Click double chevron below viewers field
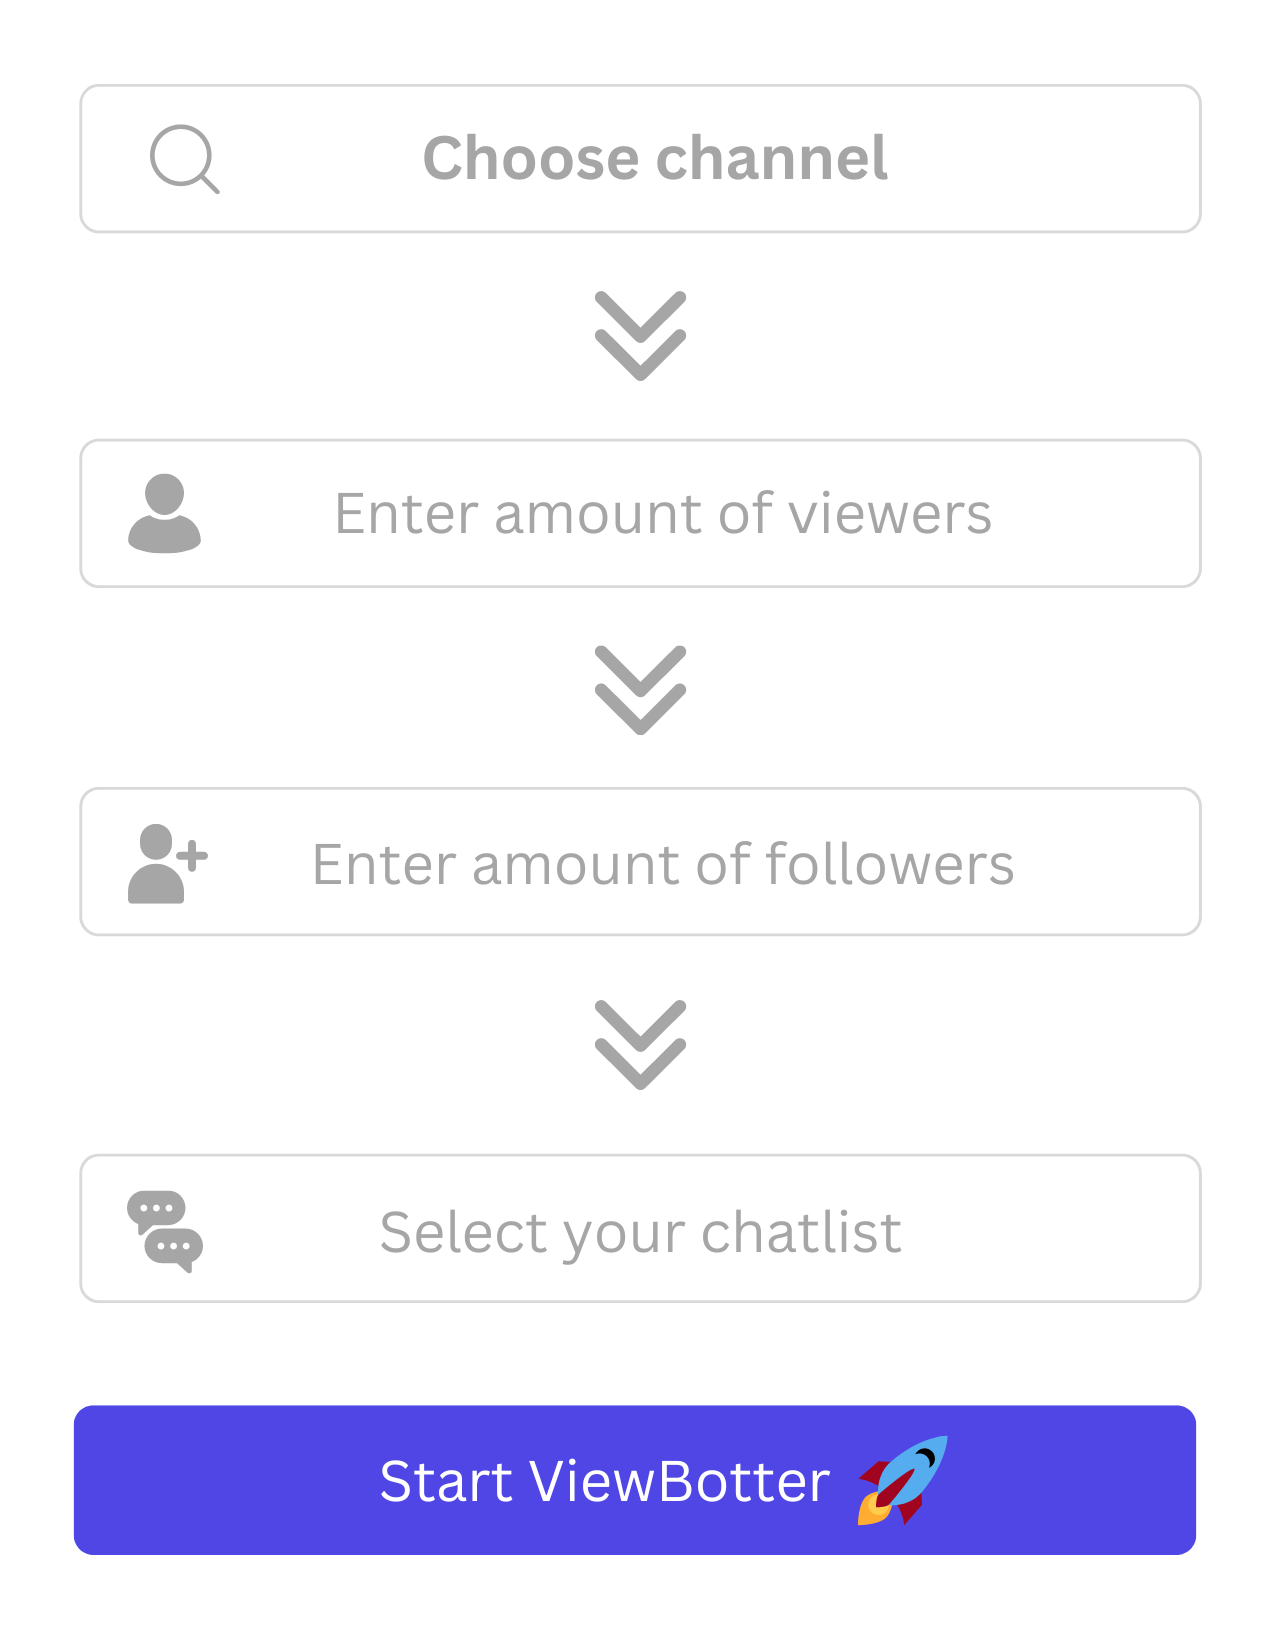 (640, 690)
